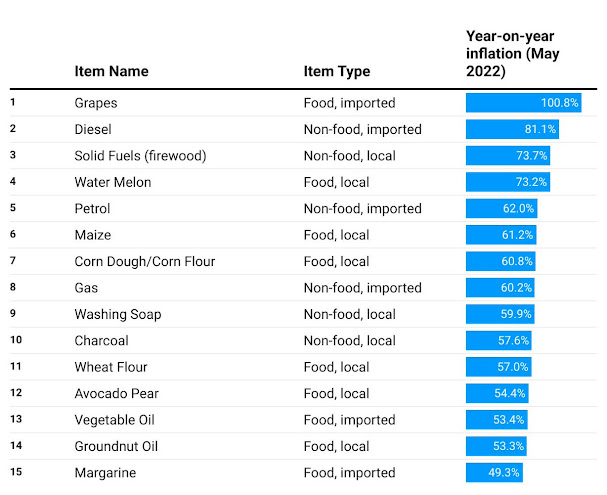Select the Margarine 49.3% bar

[x=494, y=472]
